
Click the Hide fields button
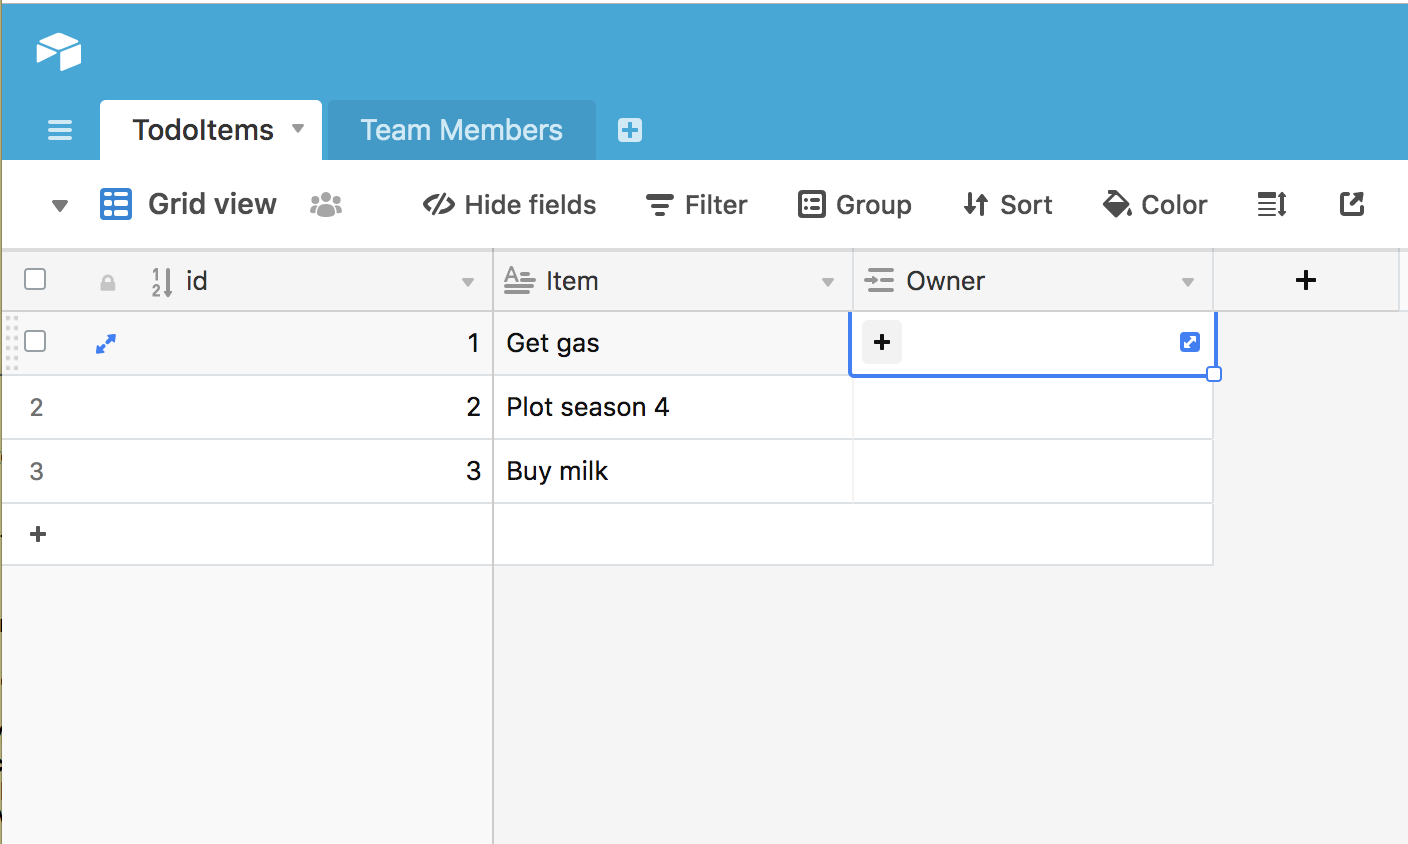pyautogui.click(x=510, y=205)
